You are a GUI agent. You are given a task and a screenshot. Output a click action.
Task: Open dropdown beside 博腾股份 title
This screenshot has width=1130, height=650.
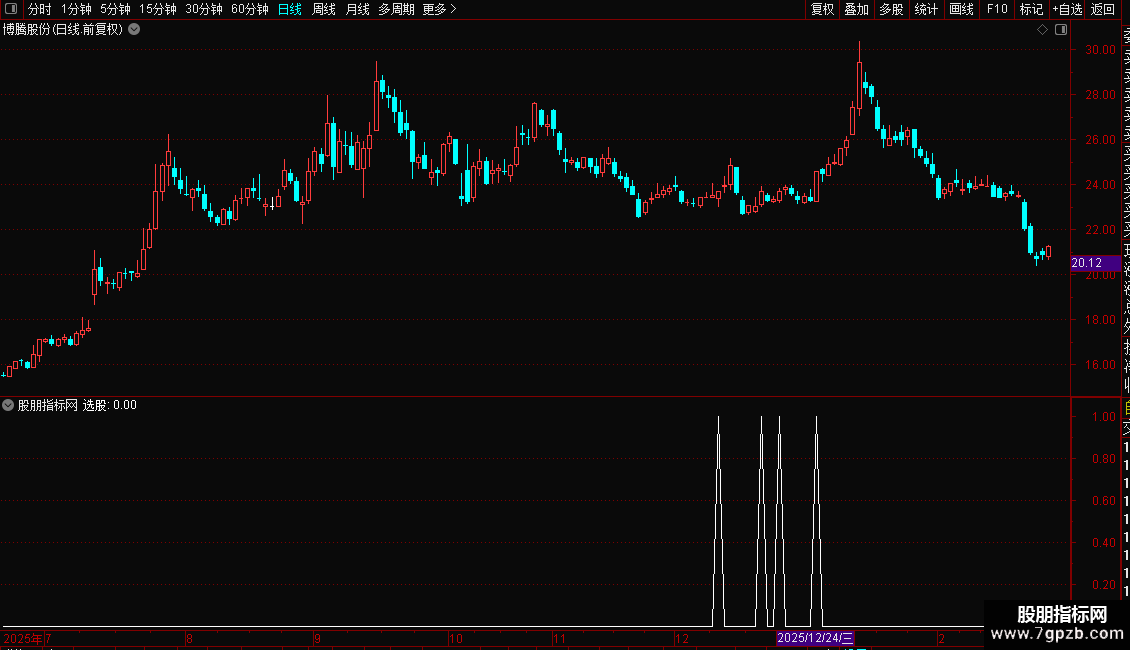pos(134,30)
